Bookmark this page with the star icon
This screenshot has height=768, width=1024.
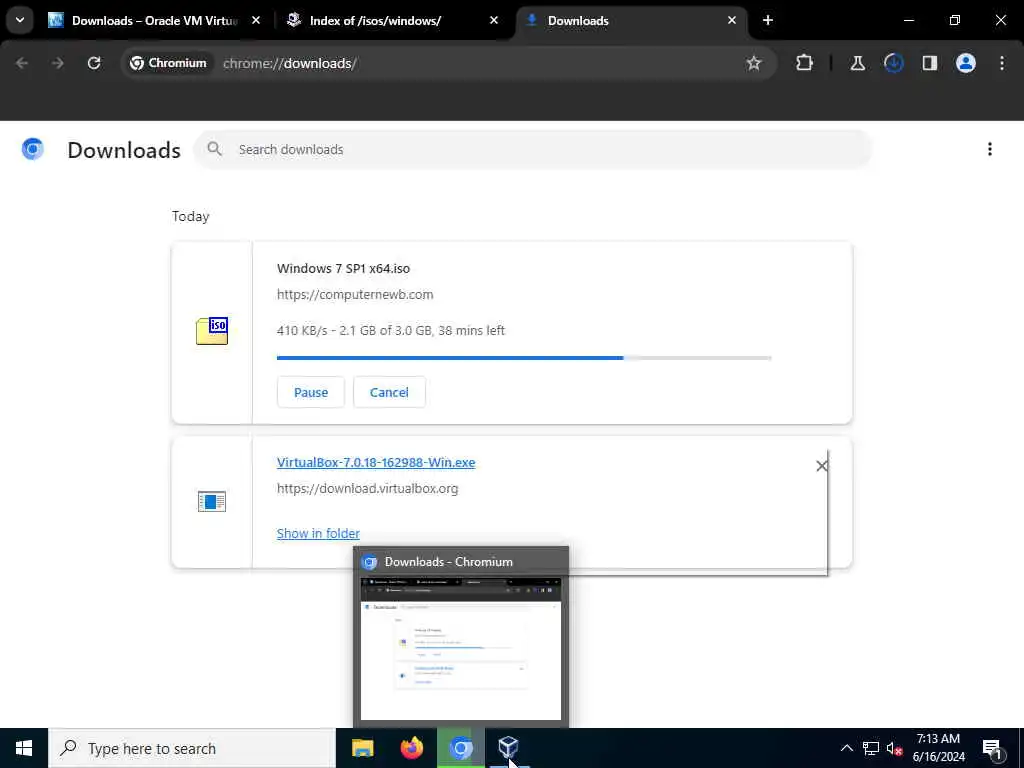click(754, 63)
